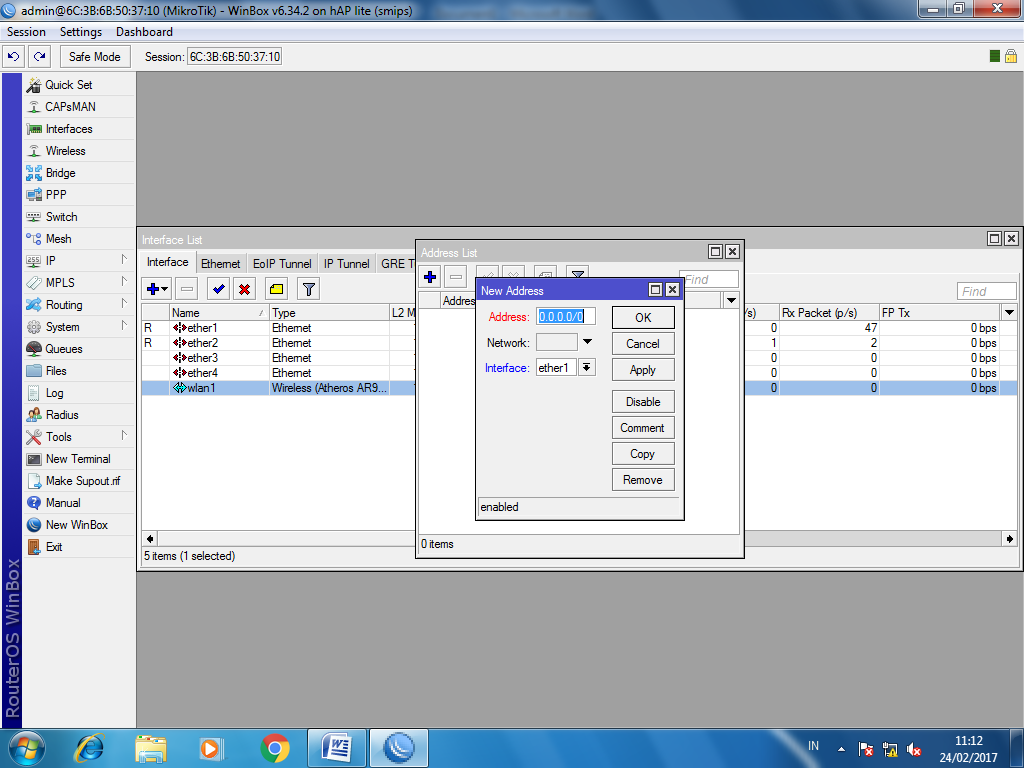Open Windows Start button
This screenshot has height=768, width=1024.
tap(26, 748)
